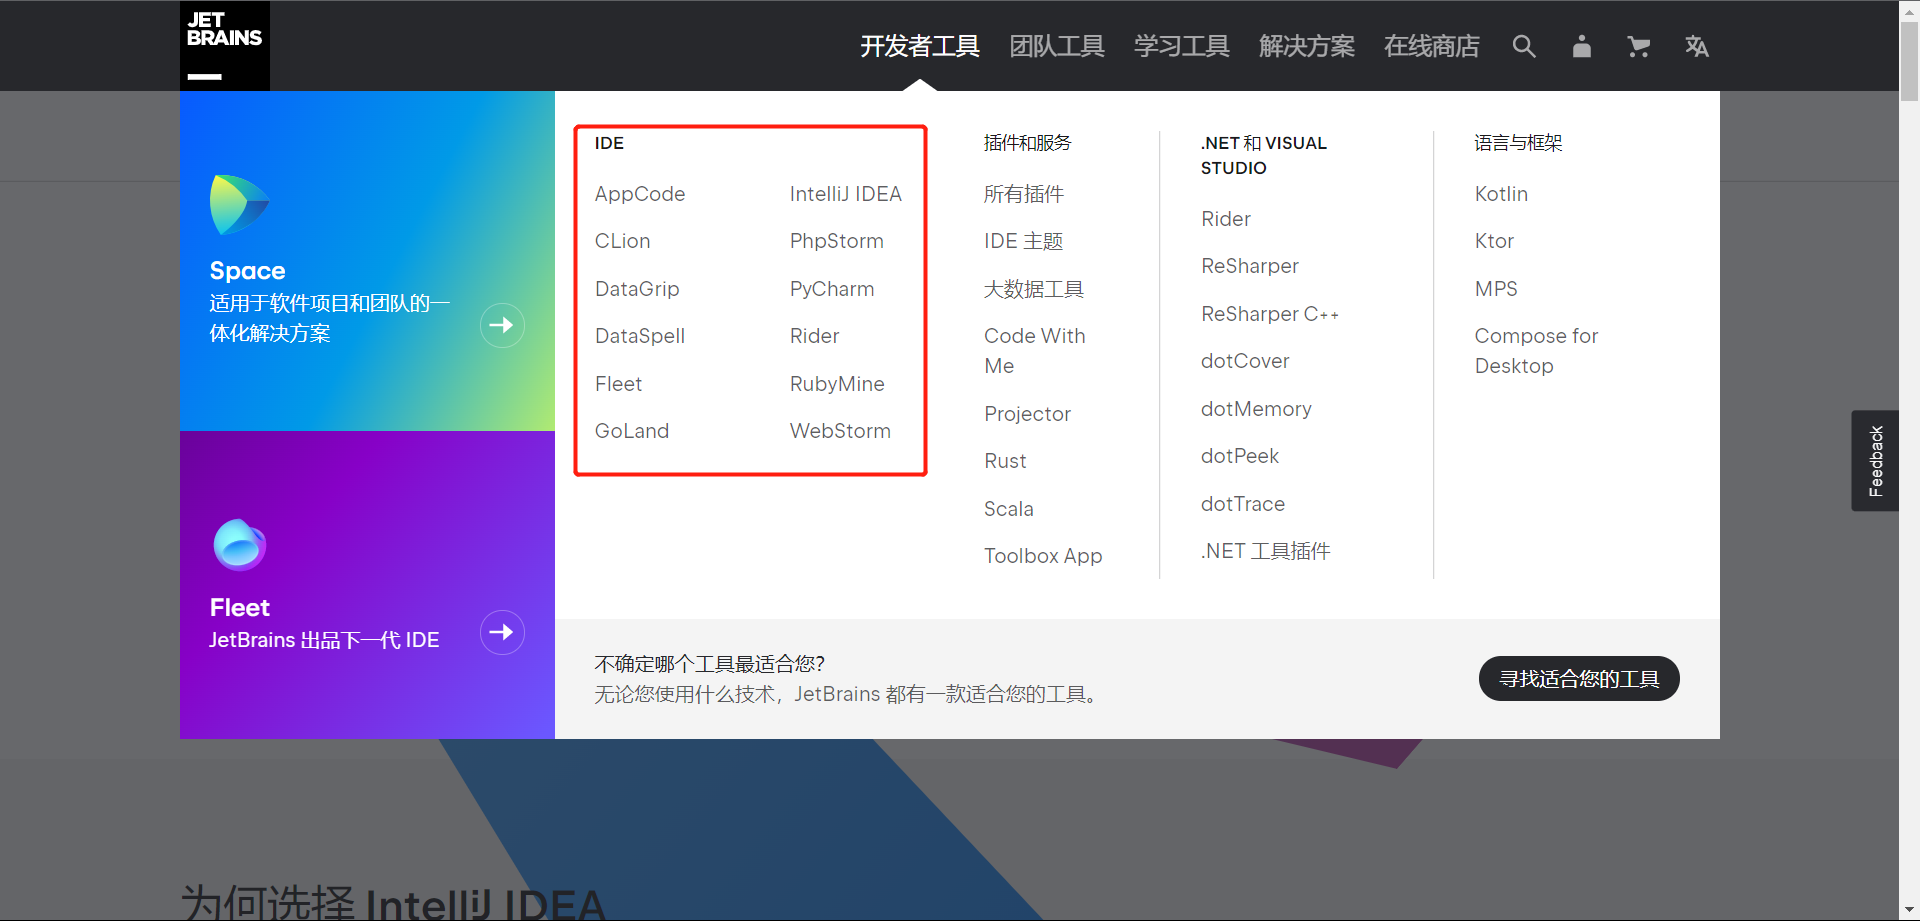The height and width of the screenshot is (921, 1920).
Task: Go to Kotlin language page
Action: coord(1500,194)
